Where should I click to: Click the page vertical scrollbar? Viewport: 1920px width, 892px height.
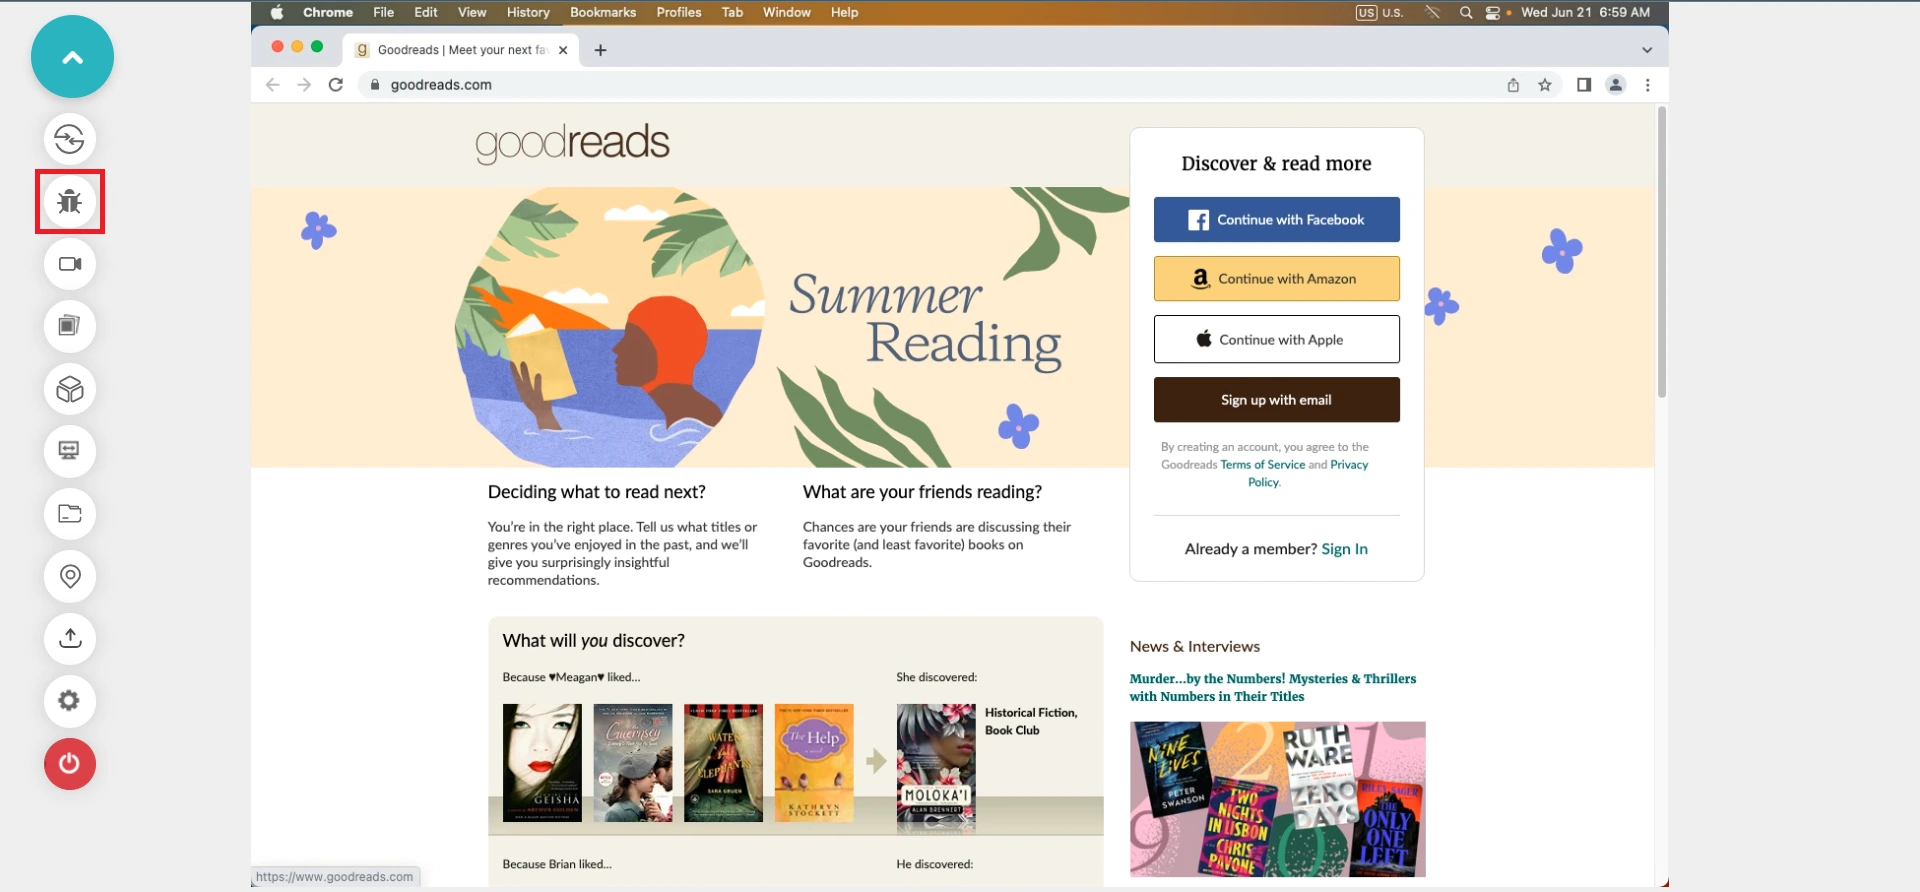pos(1662,250)
